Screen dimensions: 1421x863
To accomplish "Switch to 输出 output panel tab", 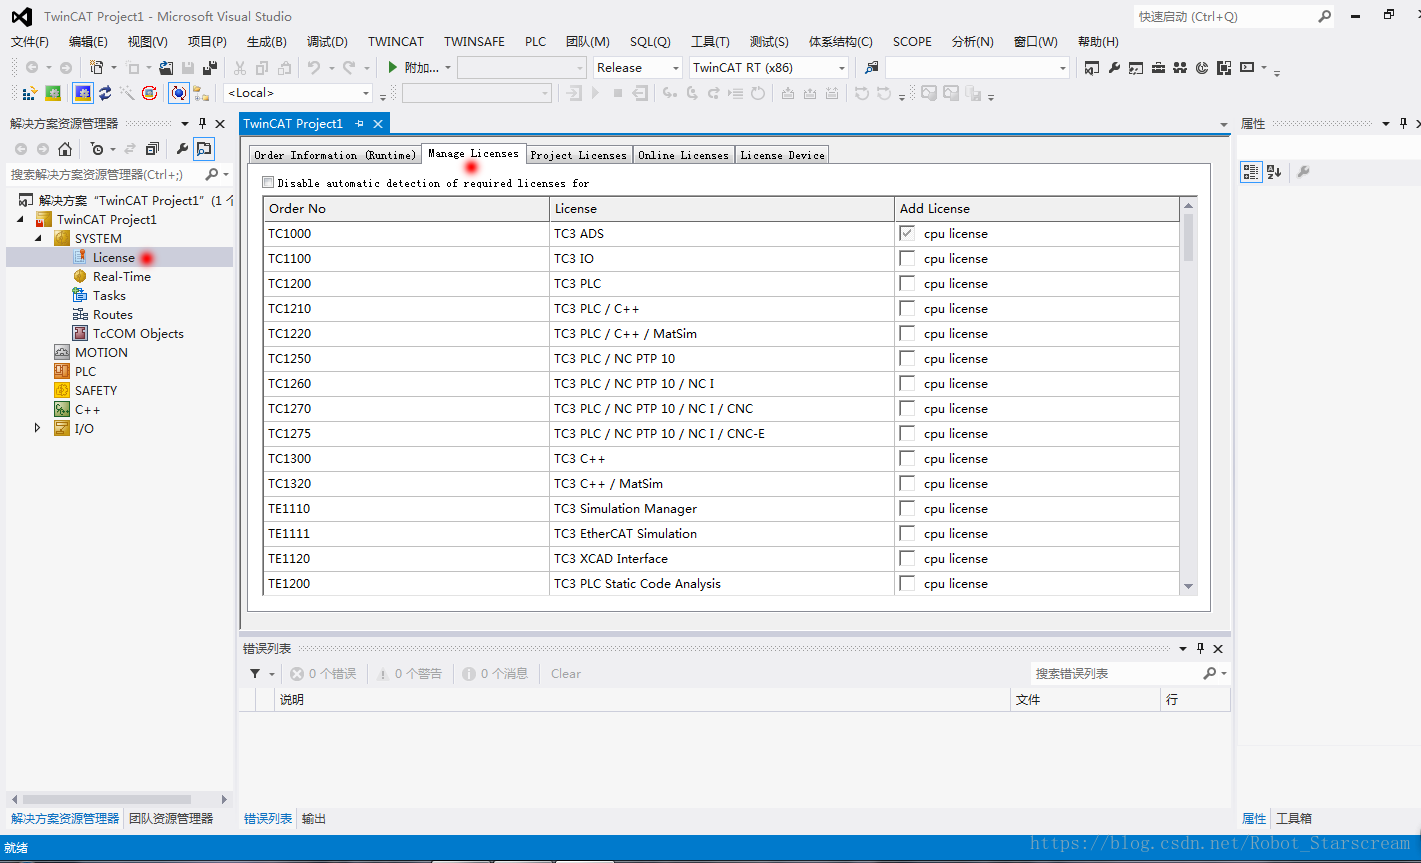I will point(314,819).
